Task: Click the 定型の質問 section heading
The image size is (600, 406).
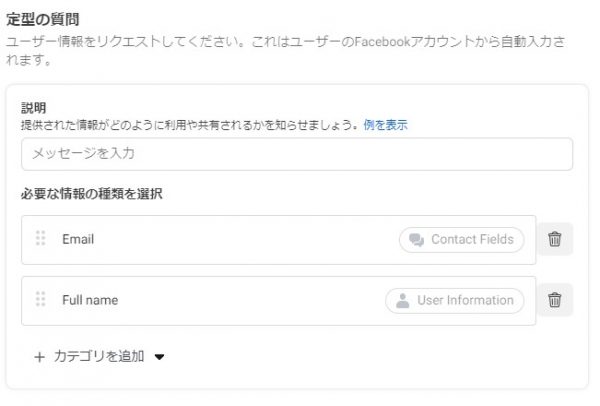Action: (43, 19)
